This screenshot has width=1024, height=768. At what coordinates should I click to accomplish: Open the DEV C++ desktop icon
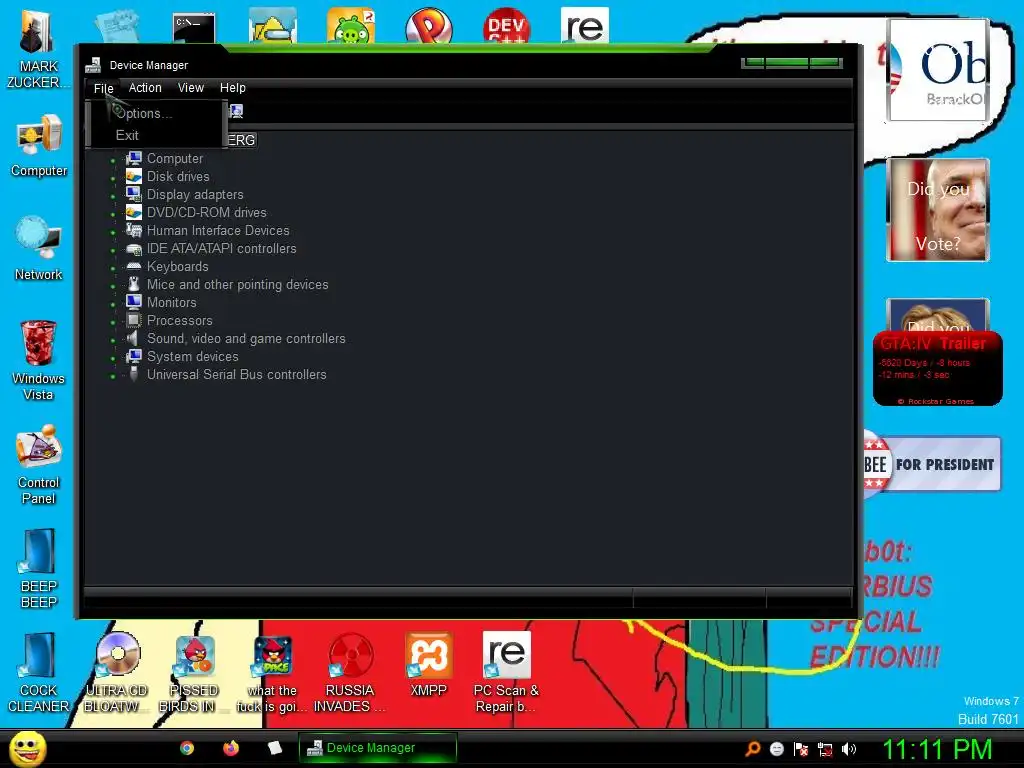coord(507,26)
